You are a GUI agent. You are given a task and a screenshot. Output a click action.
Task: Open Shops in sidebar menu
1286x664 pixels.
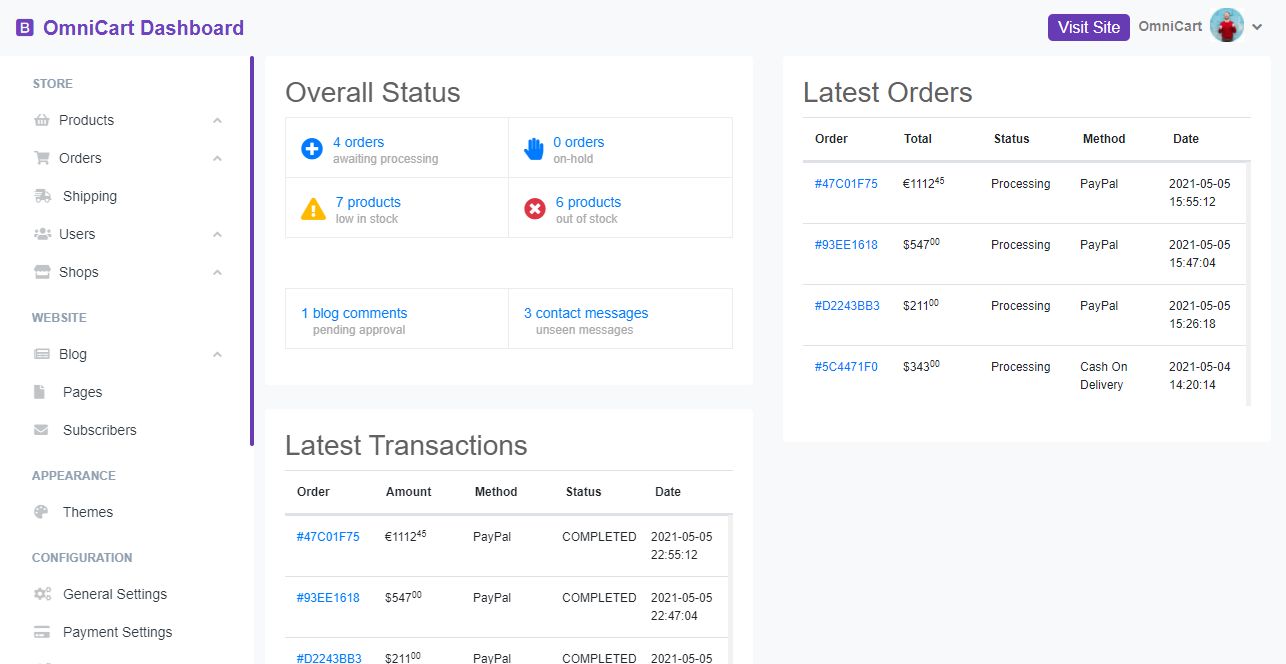point(78,272)
